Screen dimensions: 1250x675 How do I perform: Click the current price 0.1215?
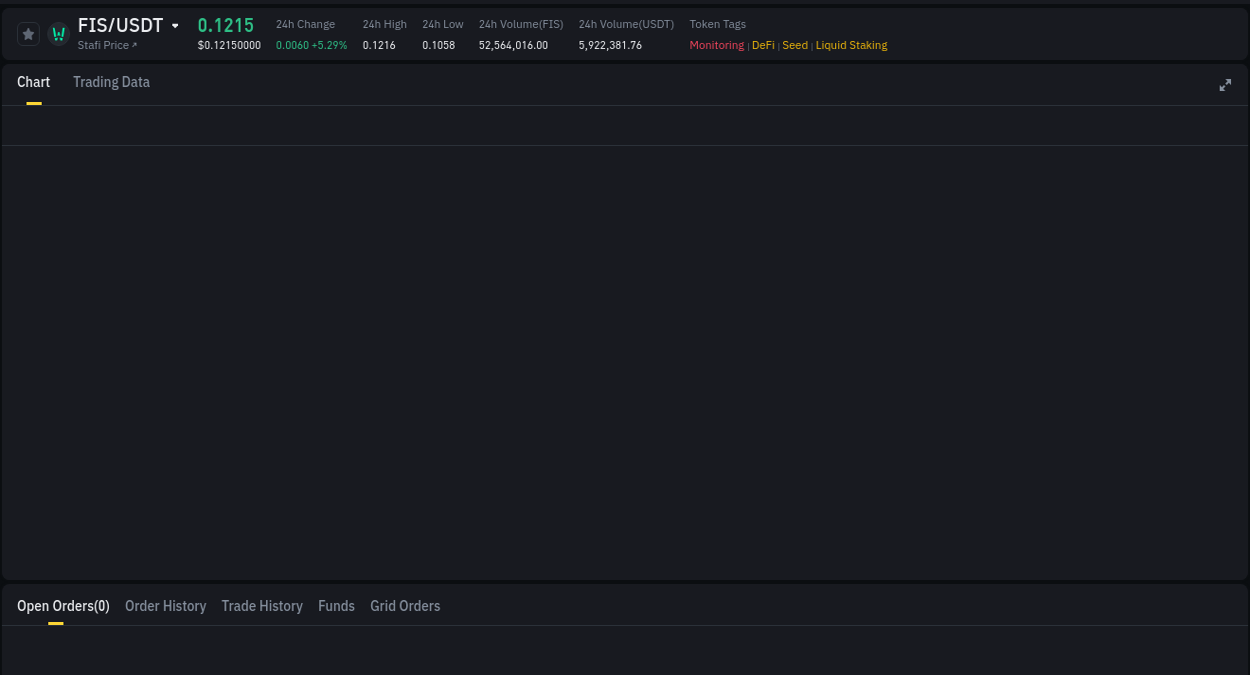click(226, 25)
